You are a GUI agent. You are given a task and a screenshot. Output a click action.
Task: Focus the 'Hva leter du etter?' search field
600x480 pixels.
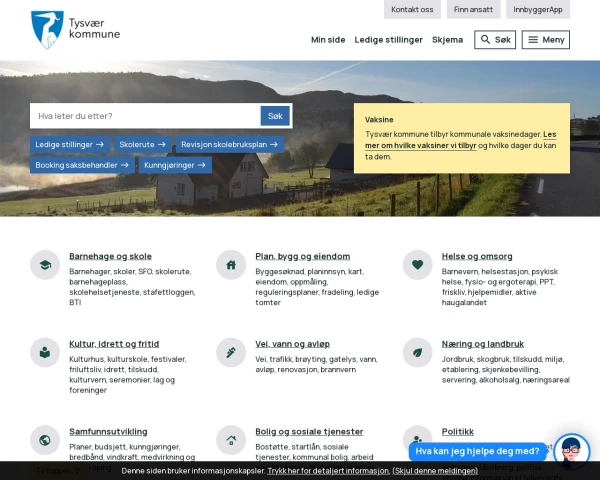[145, 116]
